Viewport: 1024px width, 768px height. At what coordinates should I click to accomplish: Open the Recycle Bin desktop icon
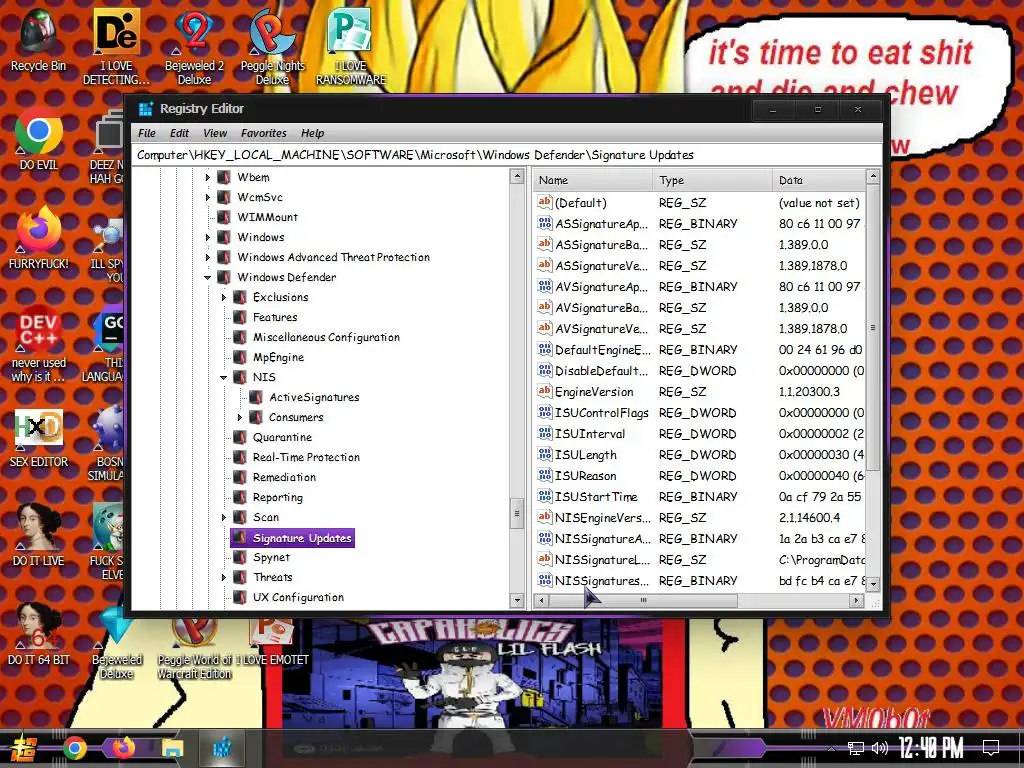[x=38, y=40]
